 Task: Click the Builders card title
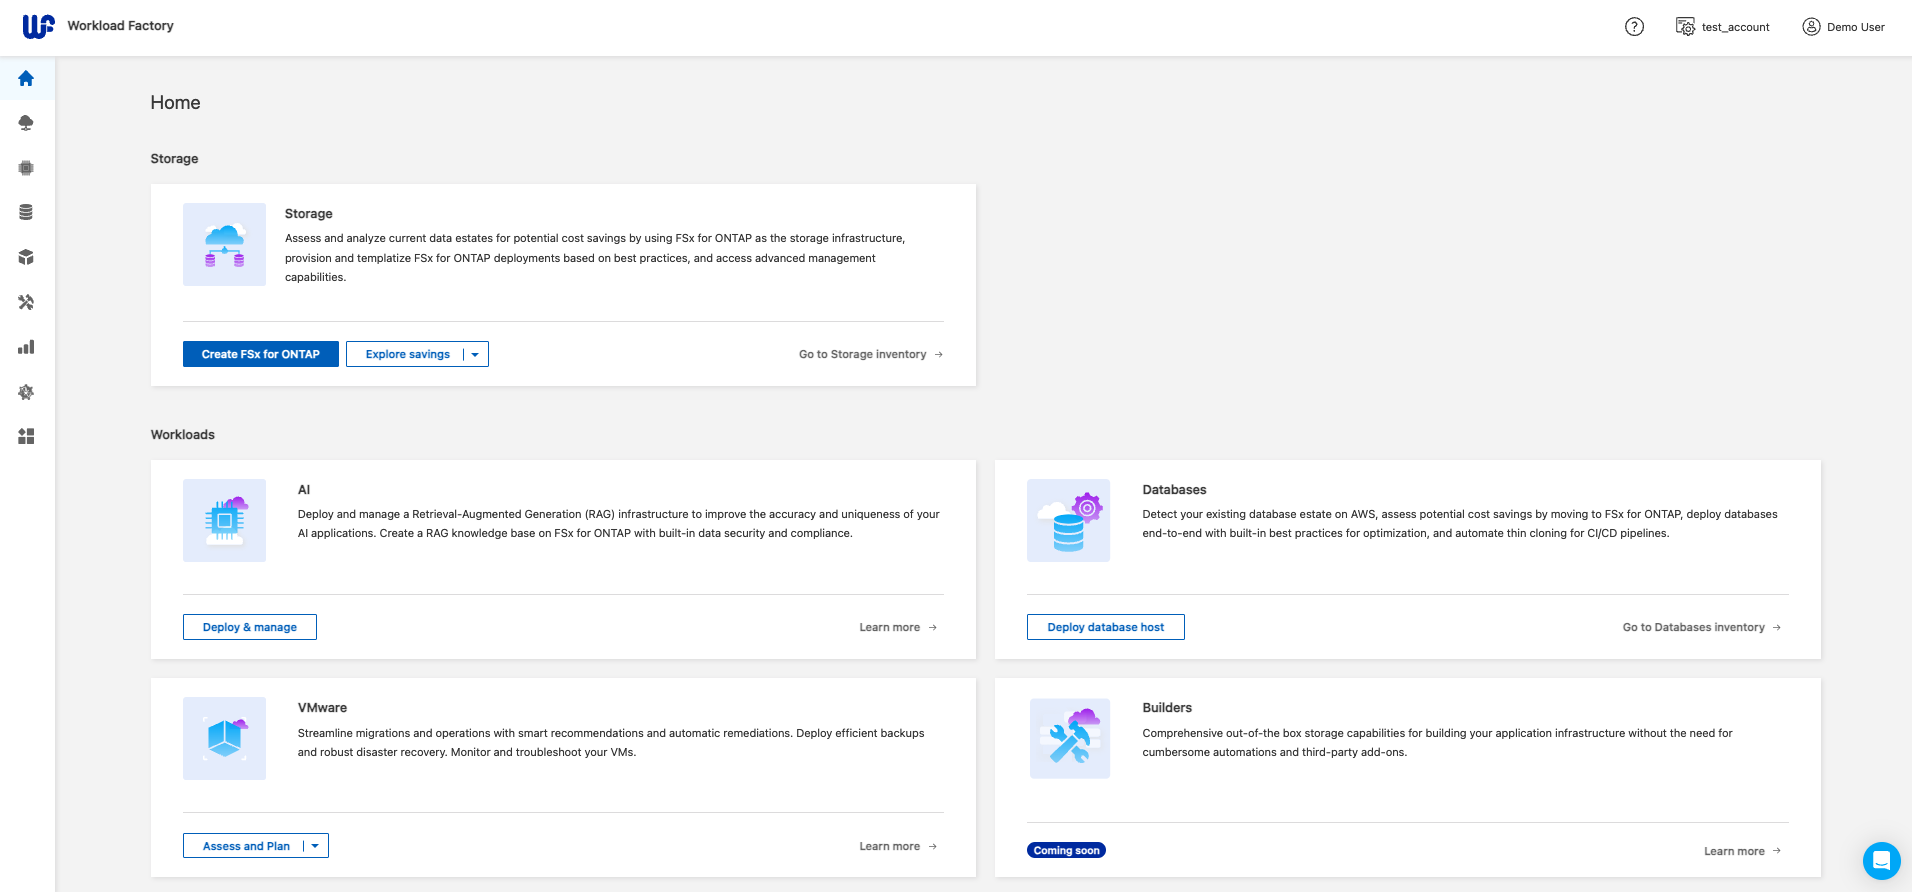point(1167,707)
